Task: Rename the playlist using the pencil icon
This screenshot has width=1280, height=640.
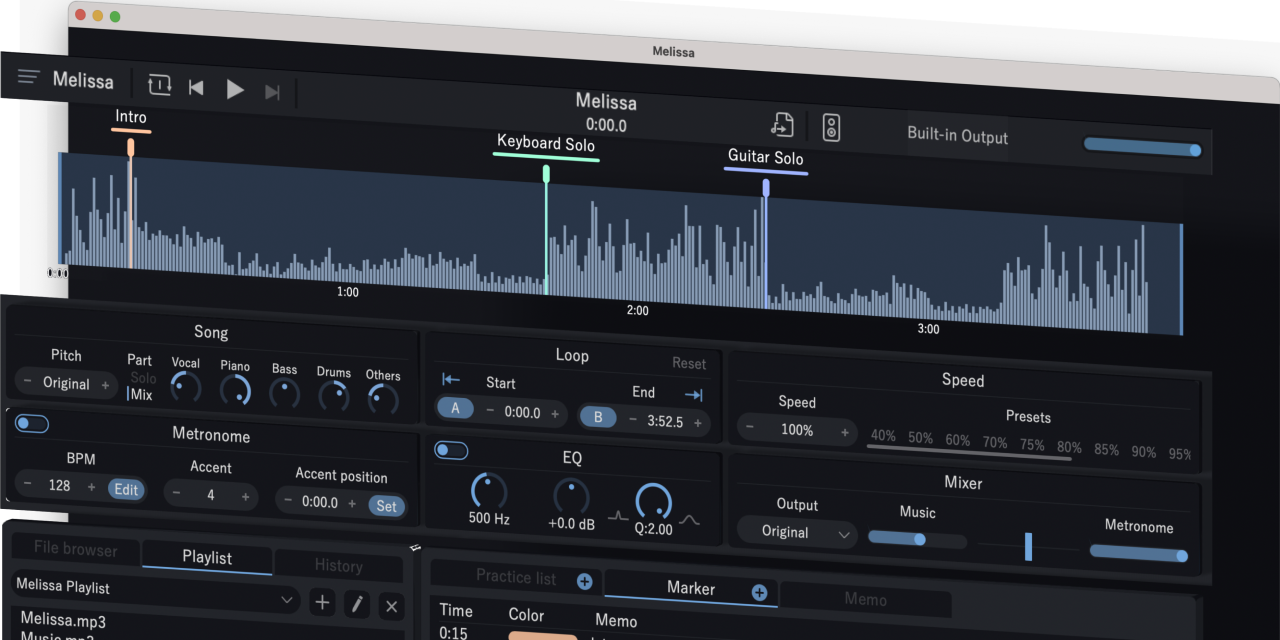Action: pyautogui.click(x=357, y=605)
